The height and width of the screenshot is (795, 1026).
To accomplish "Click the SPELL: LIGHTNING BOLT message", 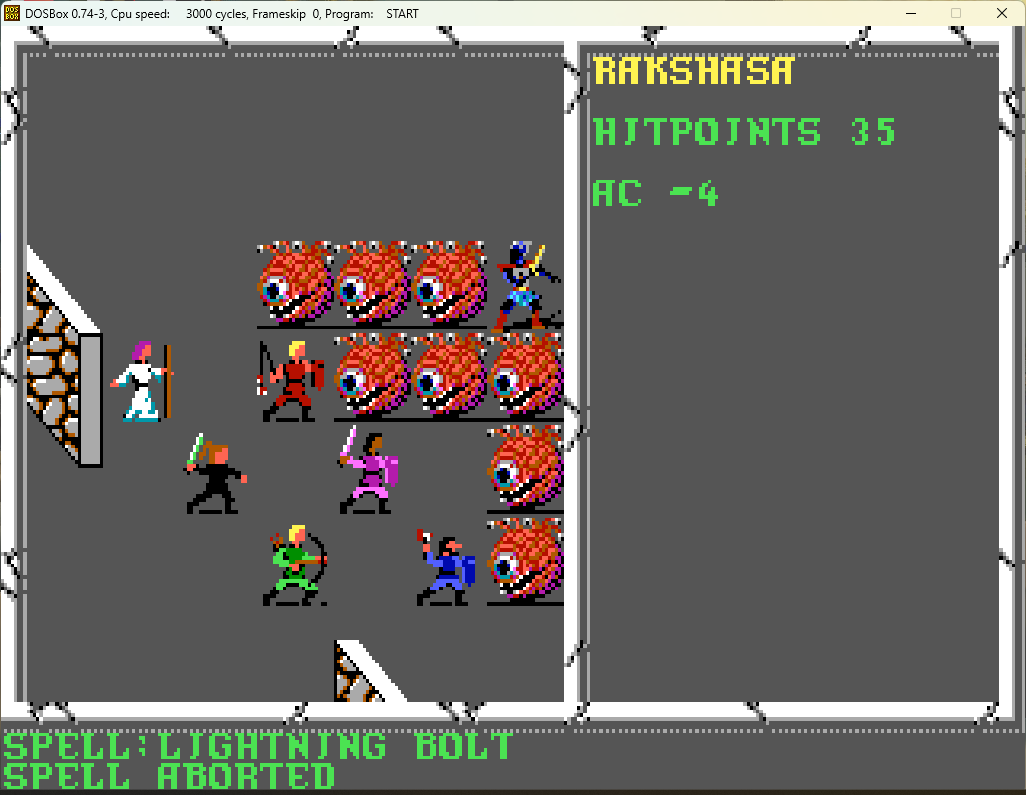I will click(x=258, y=747).
